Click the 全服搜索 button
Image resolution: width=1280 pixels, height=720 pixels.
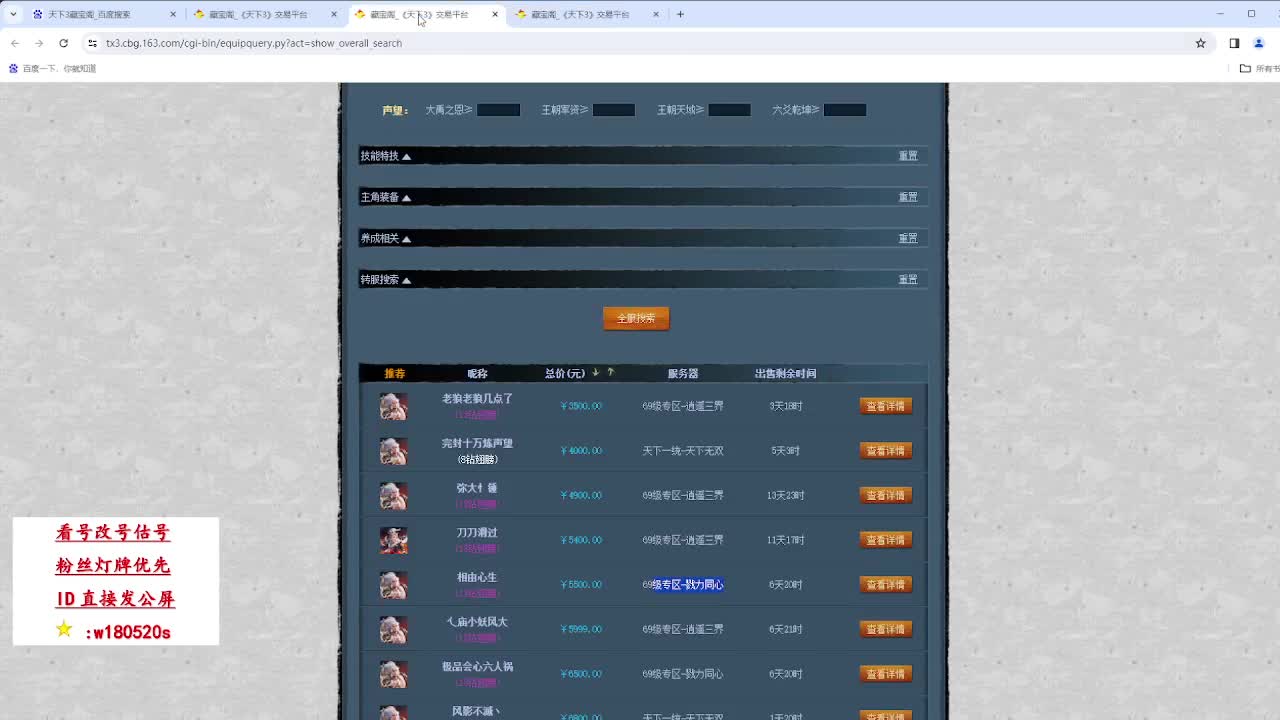click(636, 318)
